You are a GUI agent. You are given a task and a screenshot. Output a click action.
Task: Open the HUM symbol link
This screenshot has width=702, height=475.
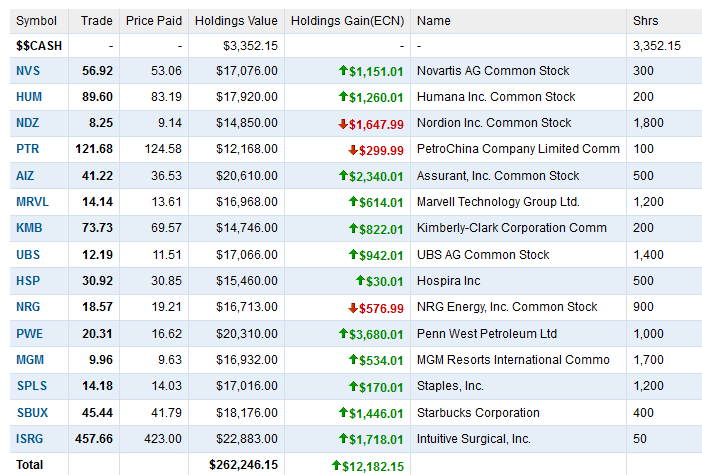tap(29, 97)
